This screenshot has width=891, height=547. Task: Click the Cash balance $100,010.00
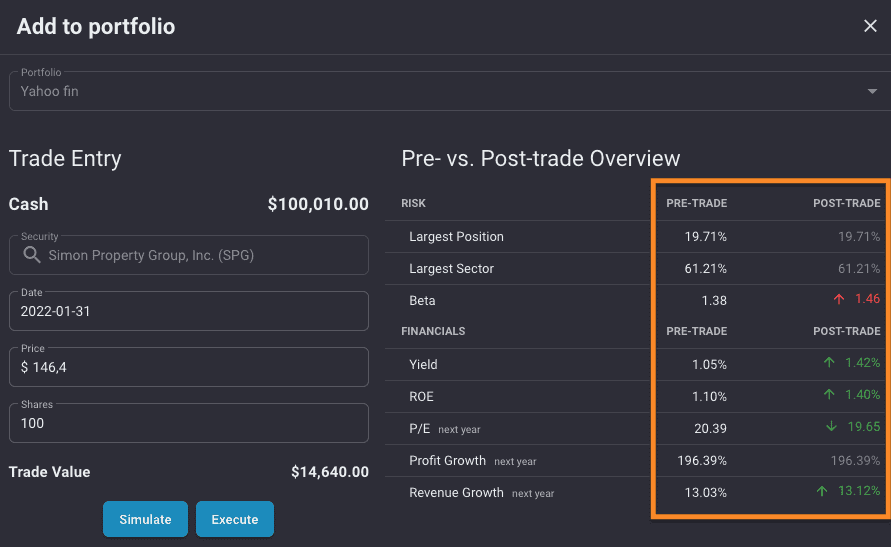tap(318, 204)
